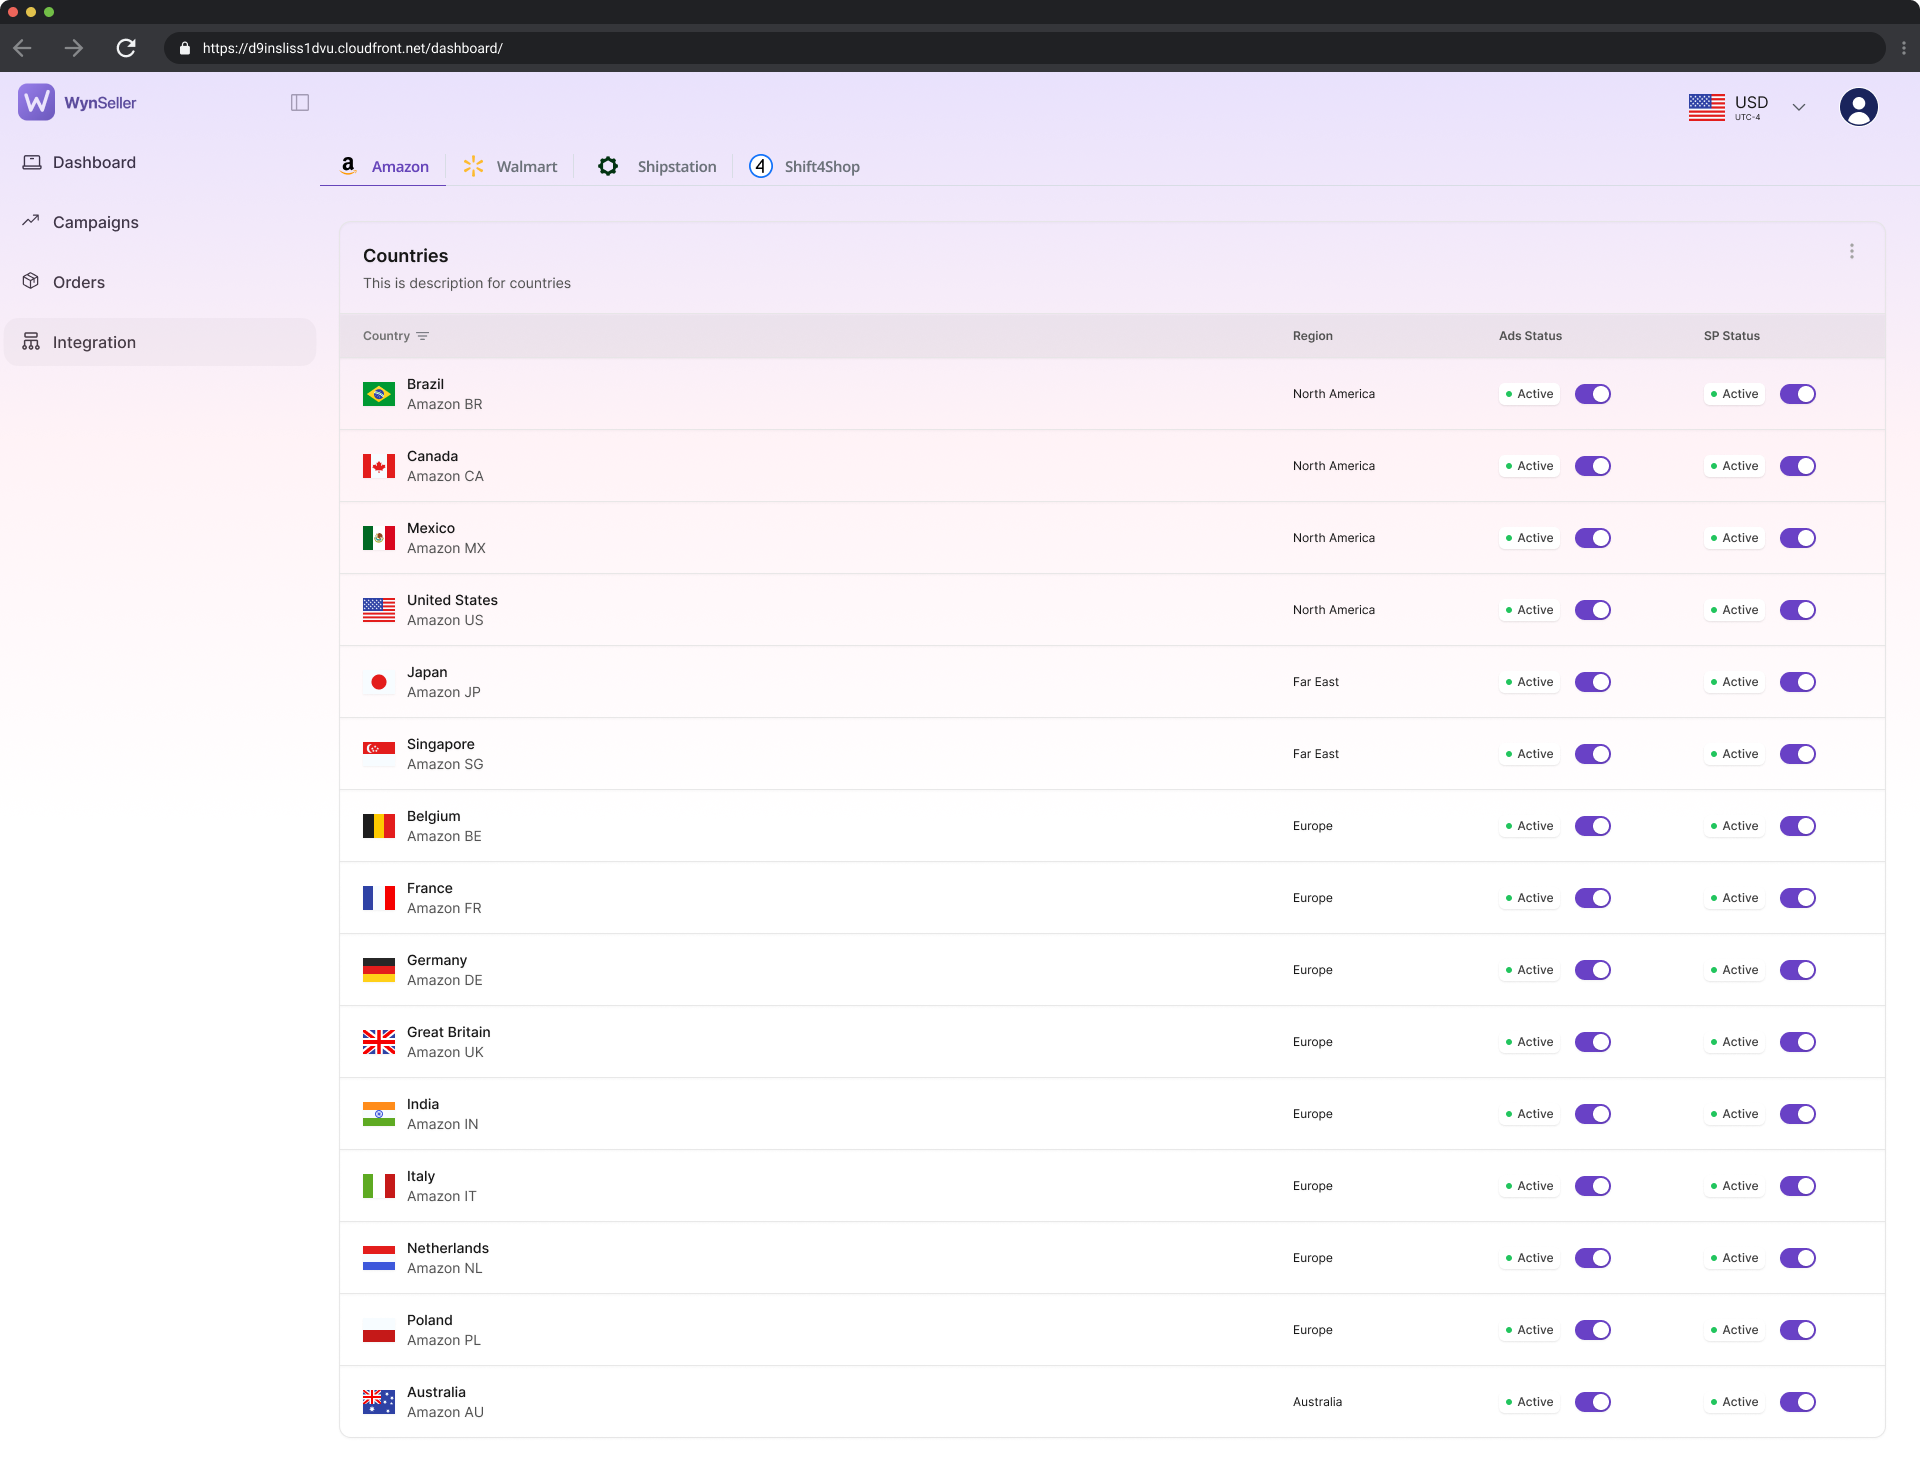The height and width of the screenshot is (1480, 1920).
Task: Go back with browser back arrow
Action: 23,48
